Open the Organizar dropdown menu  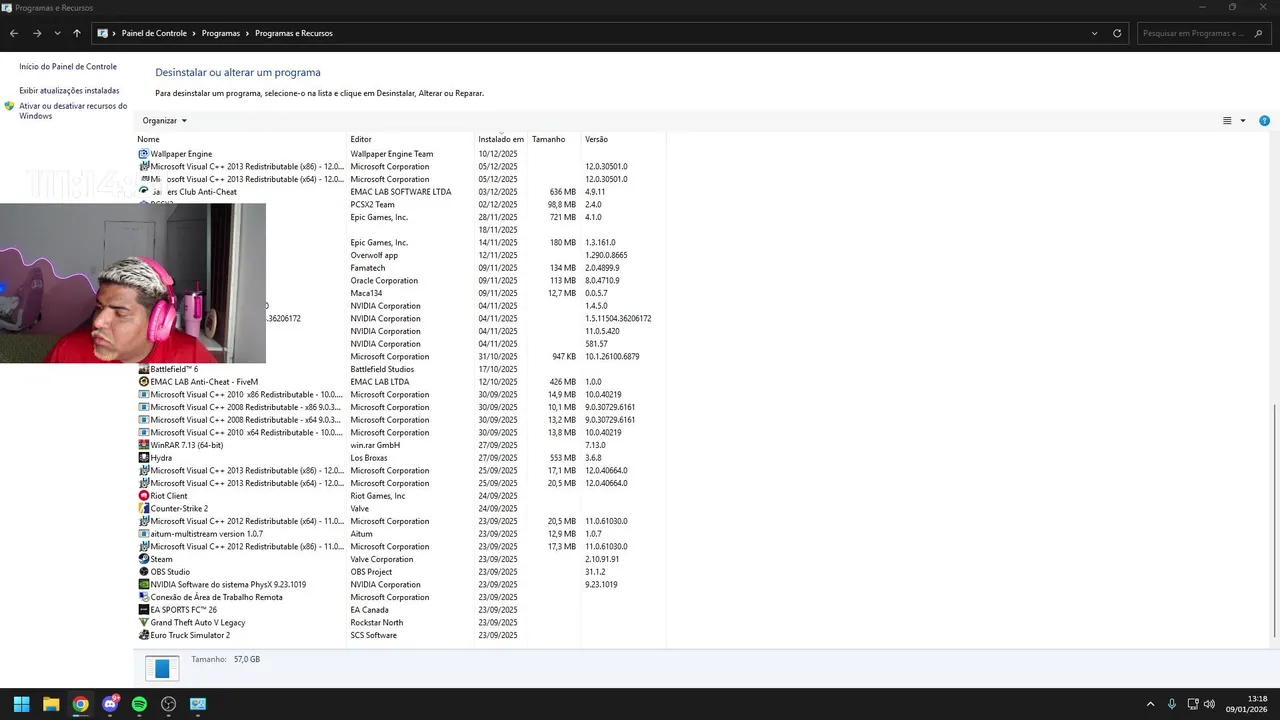165,121
